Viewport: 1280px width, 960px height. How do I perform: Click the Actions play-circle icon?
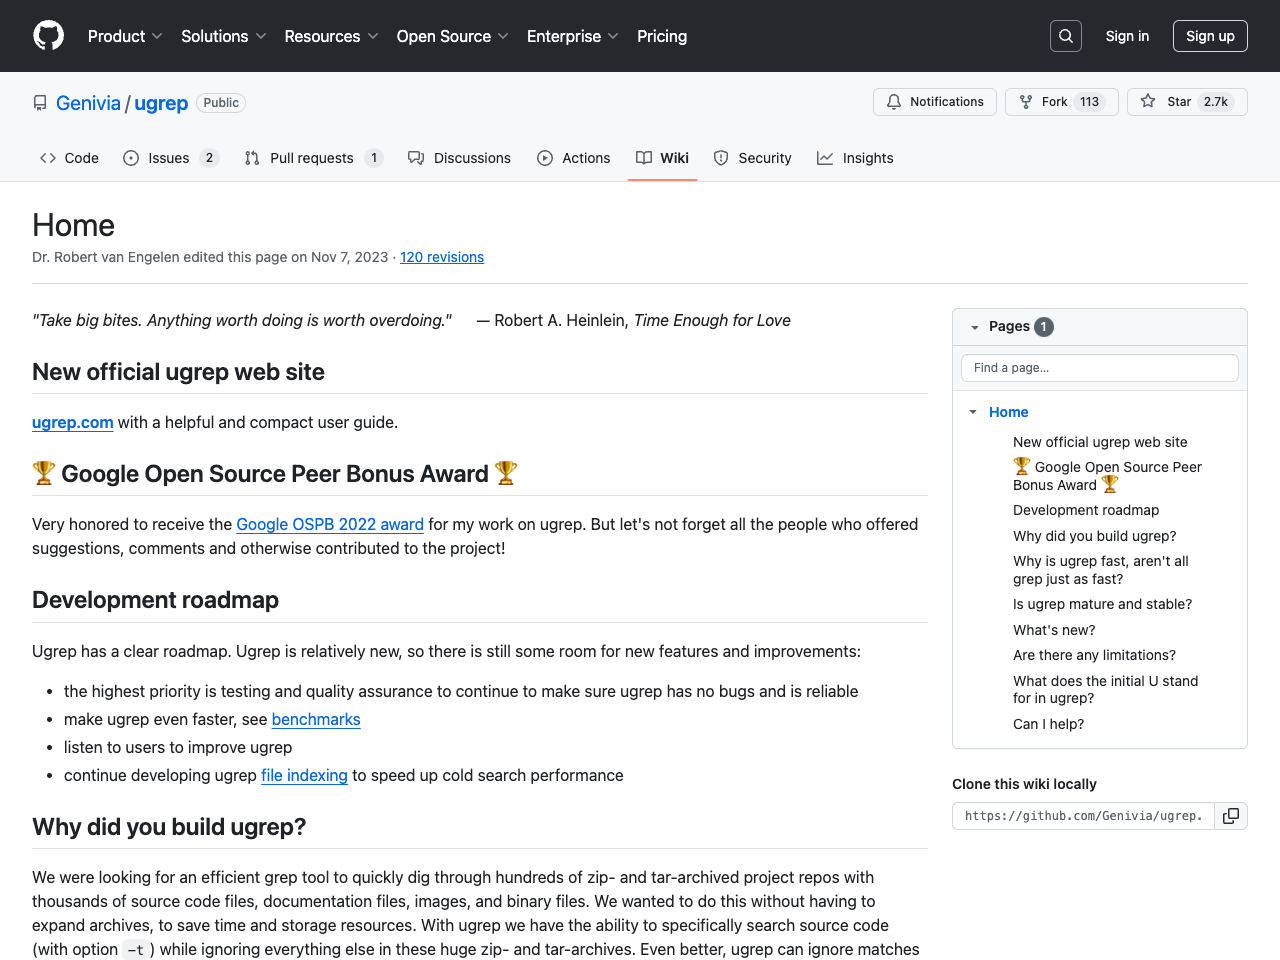(545, 158)
